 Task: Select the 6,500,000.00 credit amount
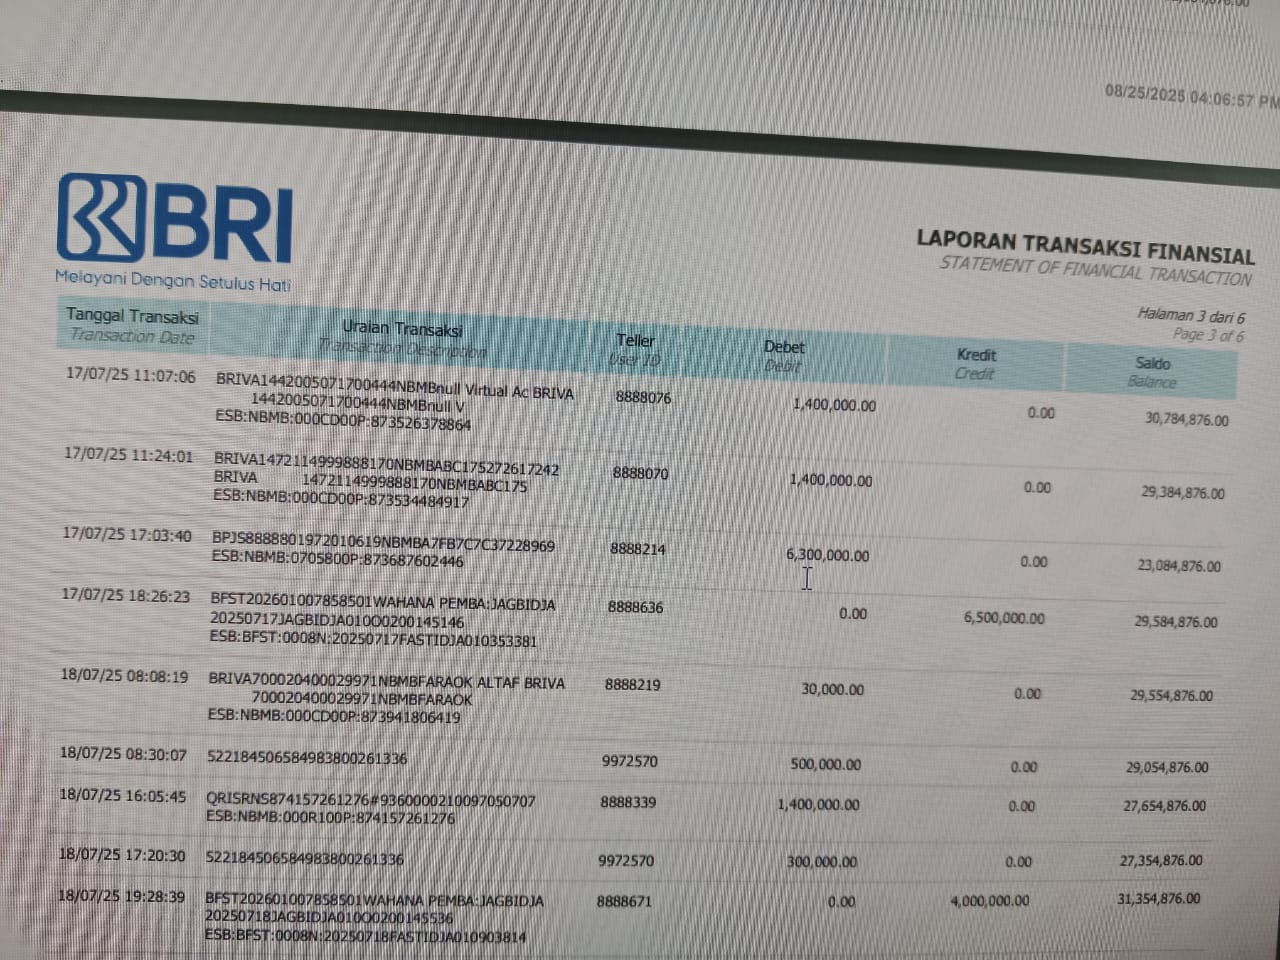[x=1004, y=618]
